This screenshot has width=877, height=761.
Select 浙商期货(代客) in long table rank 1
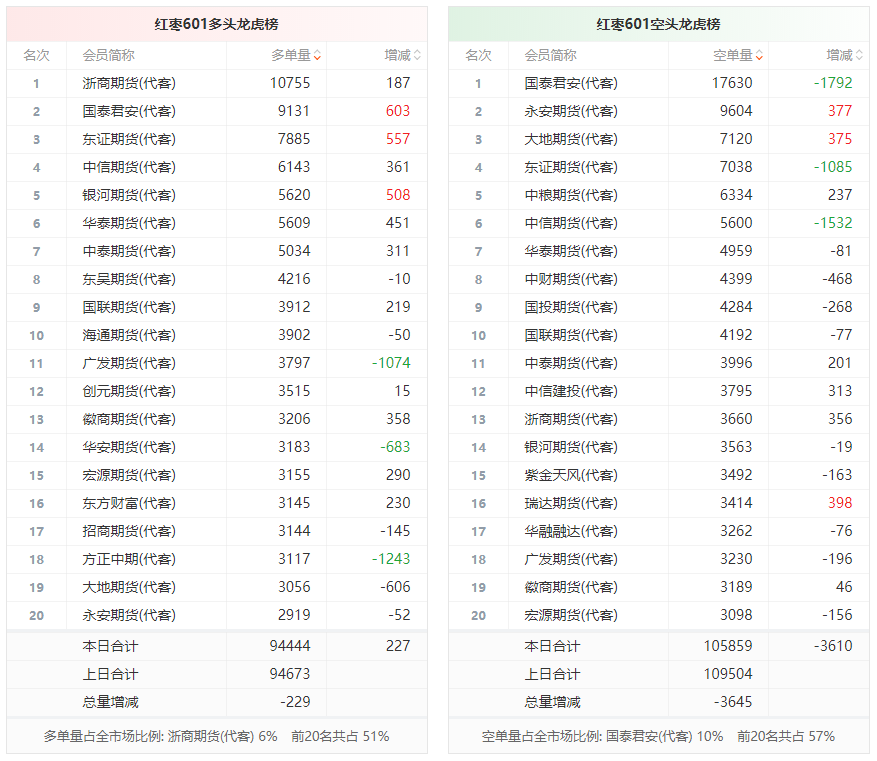point(129,83)
